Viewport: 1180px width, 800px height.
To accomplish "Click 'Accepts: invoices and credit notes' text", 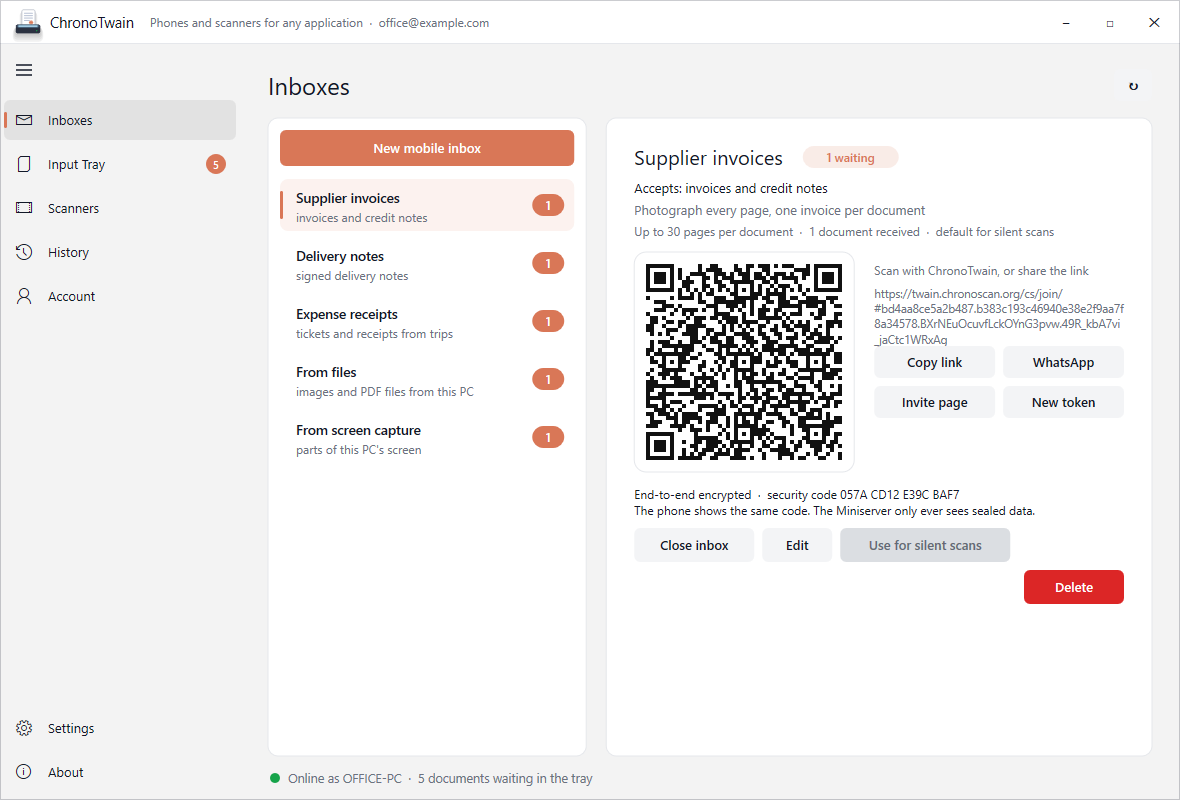I will pyautogui.click(x=731, y=188).
